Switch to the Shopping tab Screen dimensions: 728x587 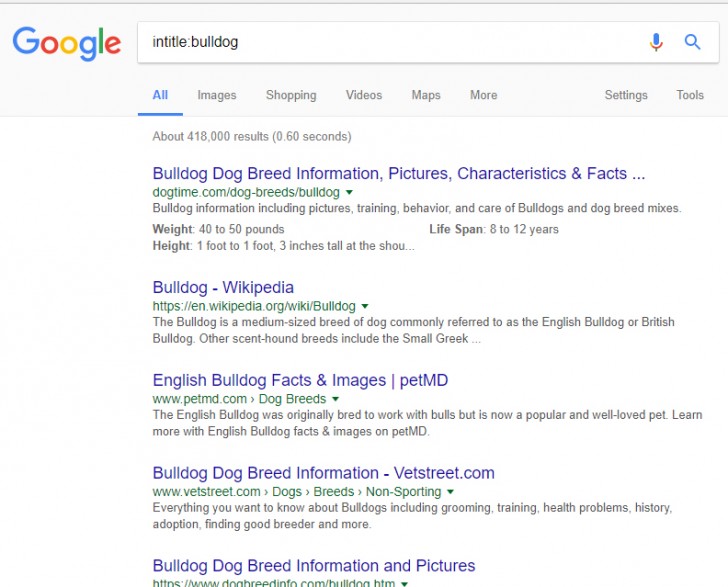pyautogui.click(x=291, y=95)
